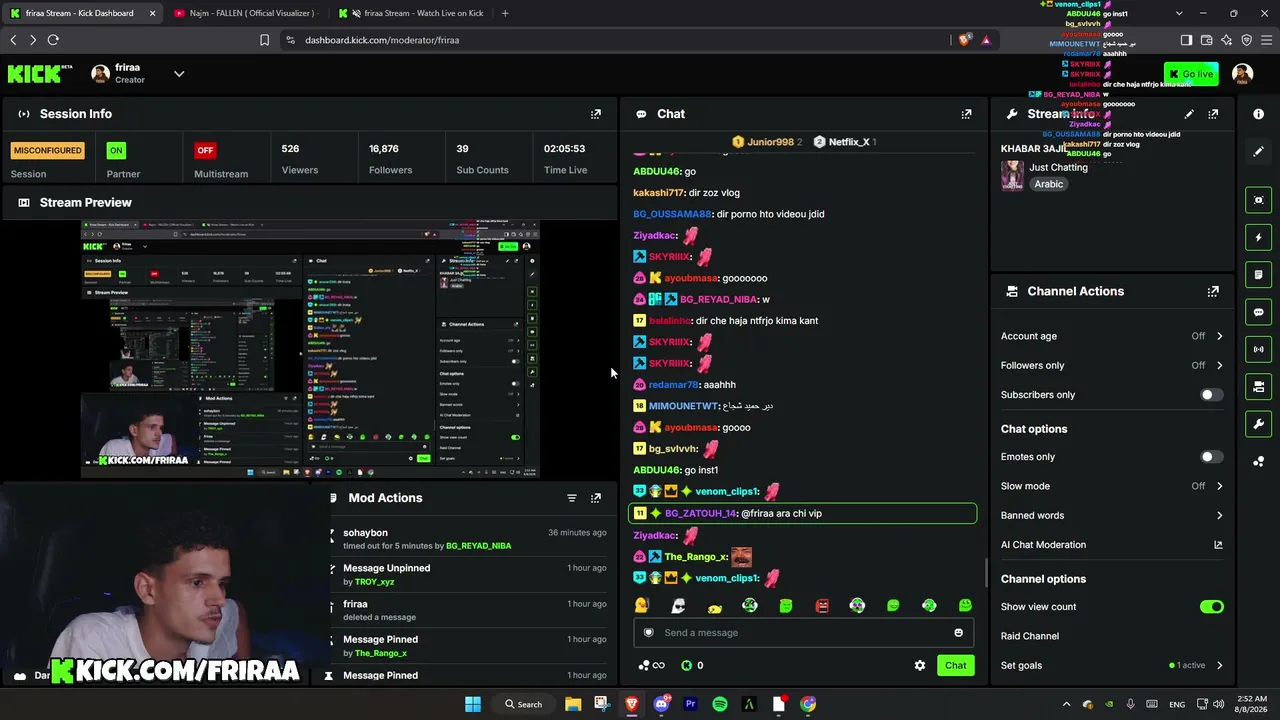Click the green Chat send button

[956, 665]
